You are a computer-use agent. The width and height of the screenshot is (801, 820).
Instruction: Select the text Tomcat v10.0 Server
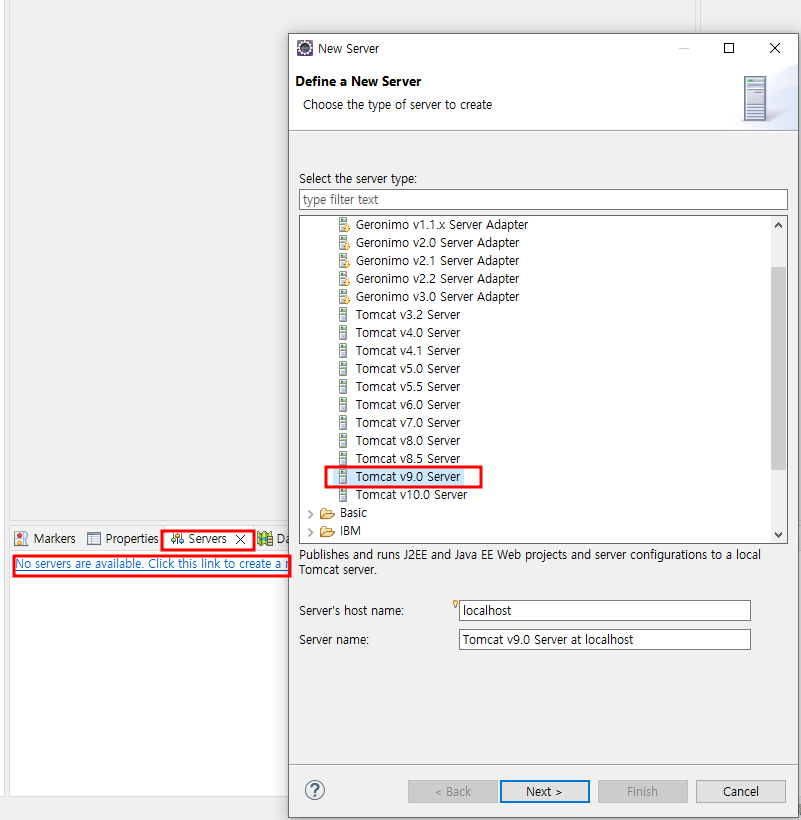click(x=411, y=495)
